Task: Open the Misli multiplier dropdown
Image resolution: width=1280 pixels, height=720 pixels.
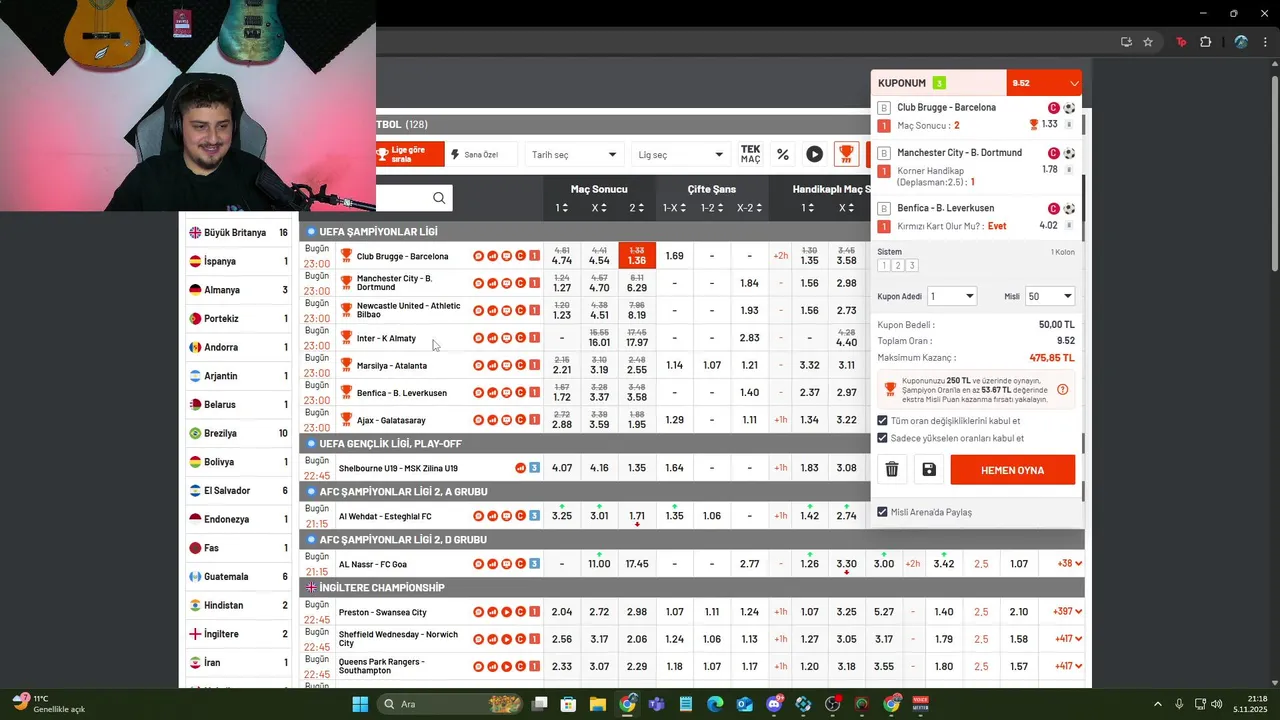Action: coord(1050,296)
